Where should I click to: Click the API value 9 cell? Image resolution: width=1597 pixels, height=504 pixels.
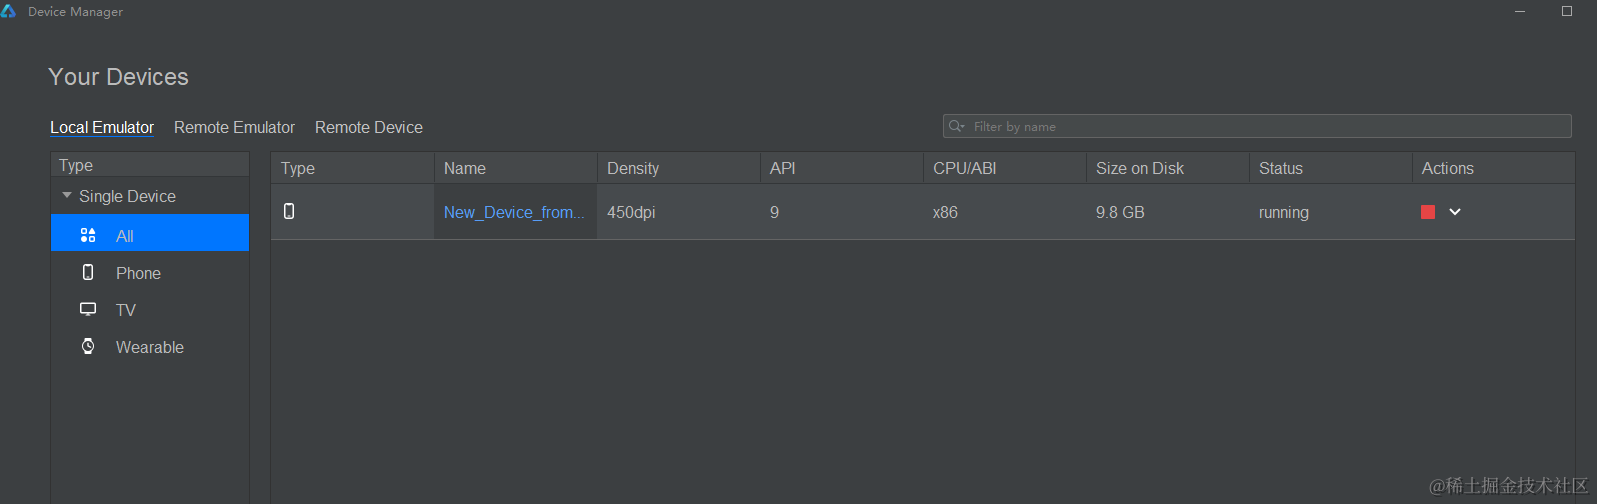[x=842, y=212]
